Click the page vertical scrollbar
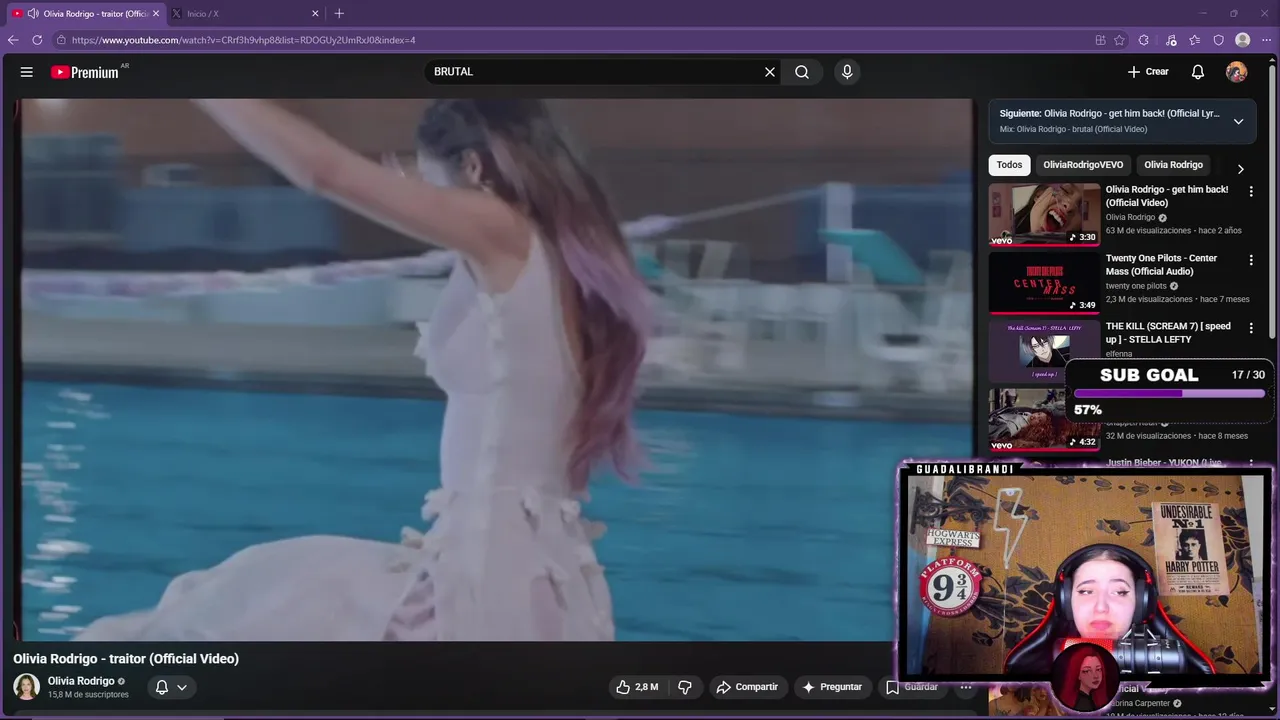 (1272, 200)
